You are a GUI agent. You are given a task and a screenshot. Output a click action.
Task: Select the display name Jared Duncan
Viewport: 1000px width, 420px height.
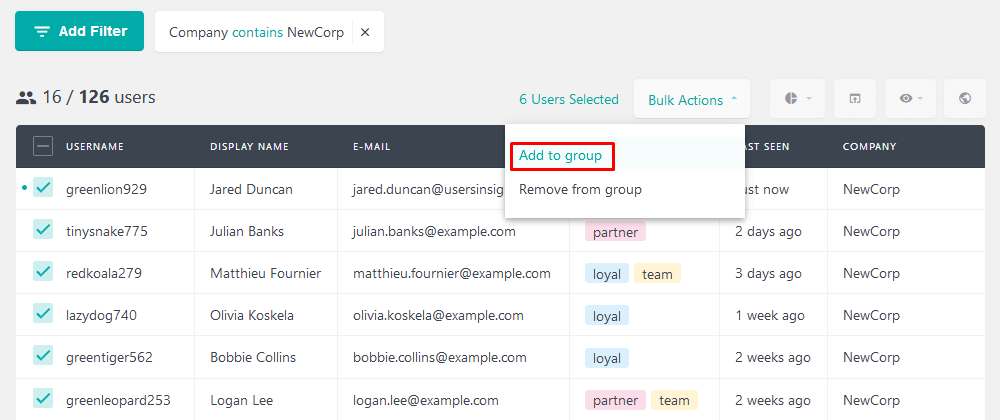click(x=251, y=189)
